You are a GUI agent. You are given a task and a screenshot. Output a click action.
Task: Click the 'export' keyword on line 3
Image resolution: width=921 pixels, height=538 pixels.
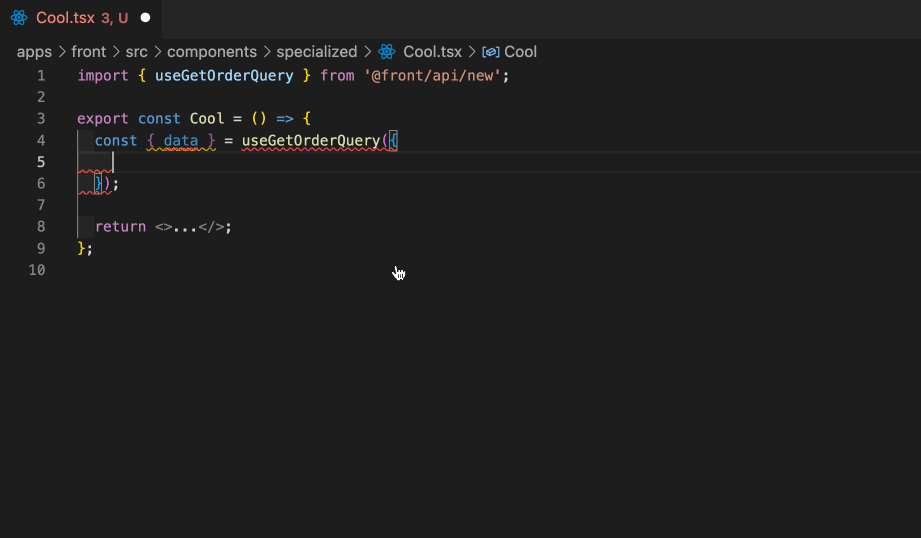coord(103,119)
